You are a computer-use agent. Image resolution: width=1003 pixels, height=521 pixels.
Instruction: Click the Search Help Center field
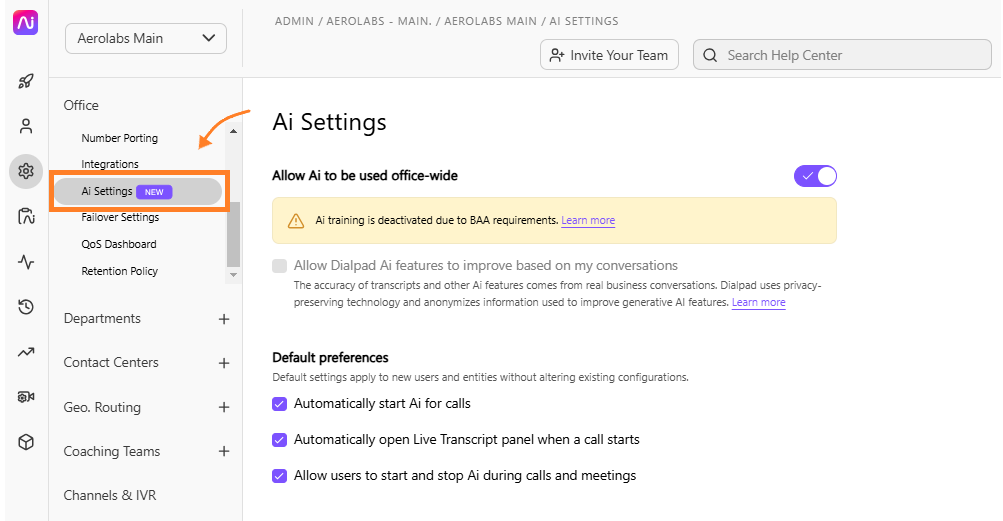[x=842, y=56]
